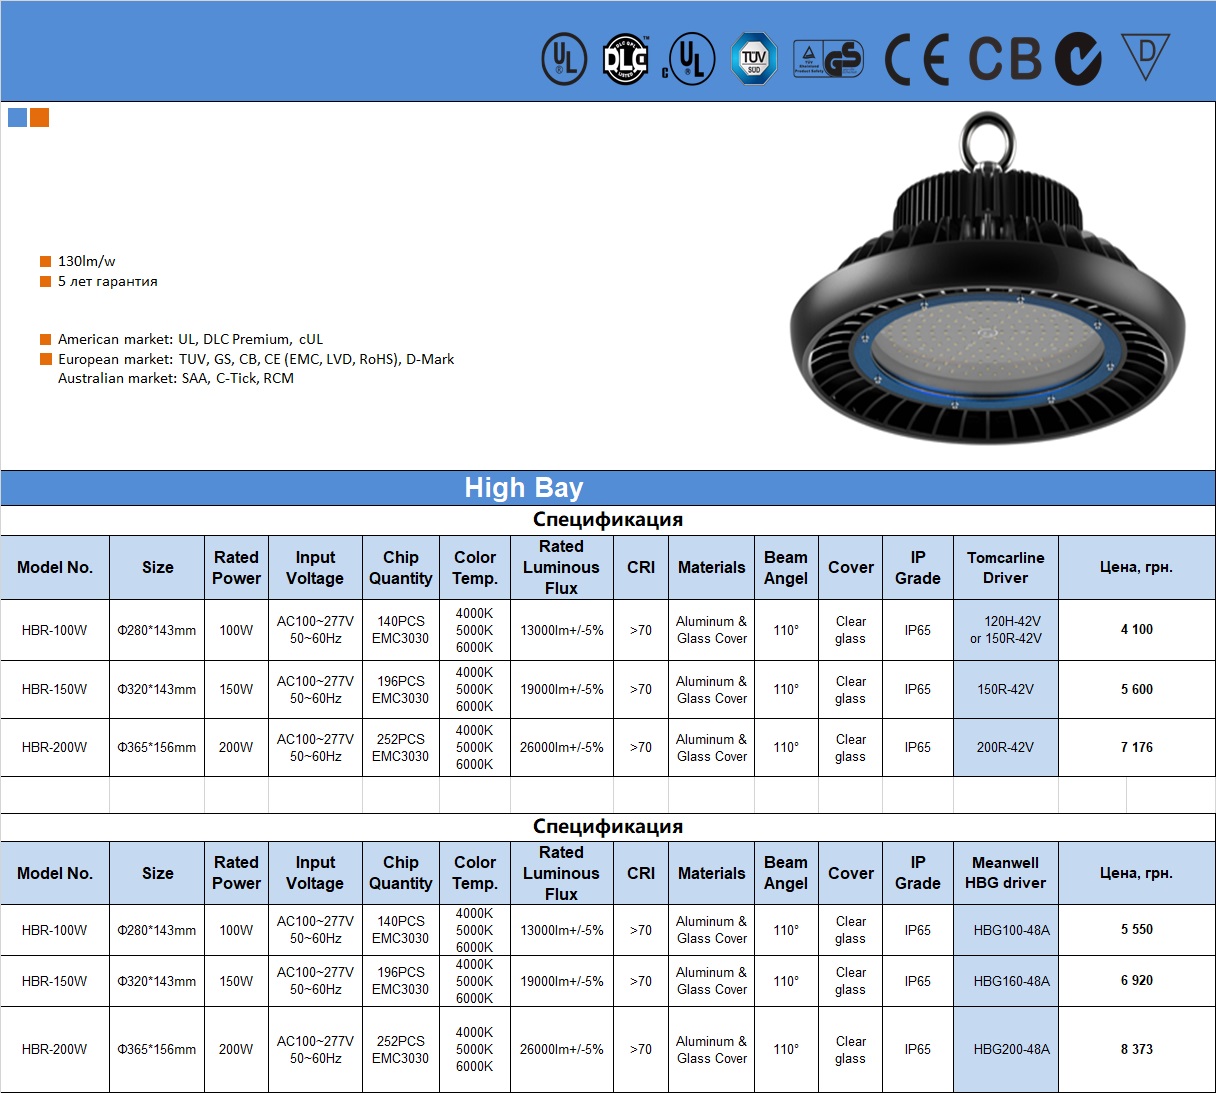Click the orange square color swatch
This screenshot has height=1093, width=1216.
39,118
